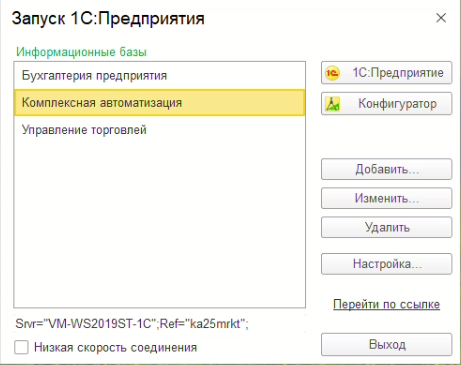Open the Конфигуратор button
This screenshot has width=461, height=365.
386,104
